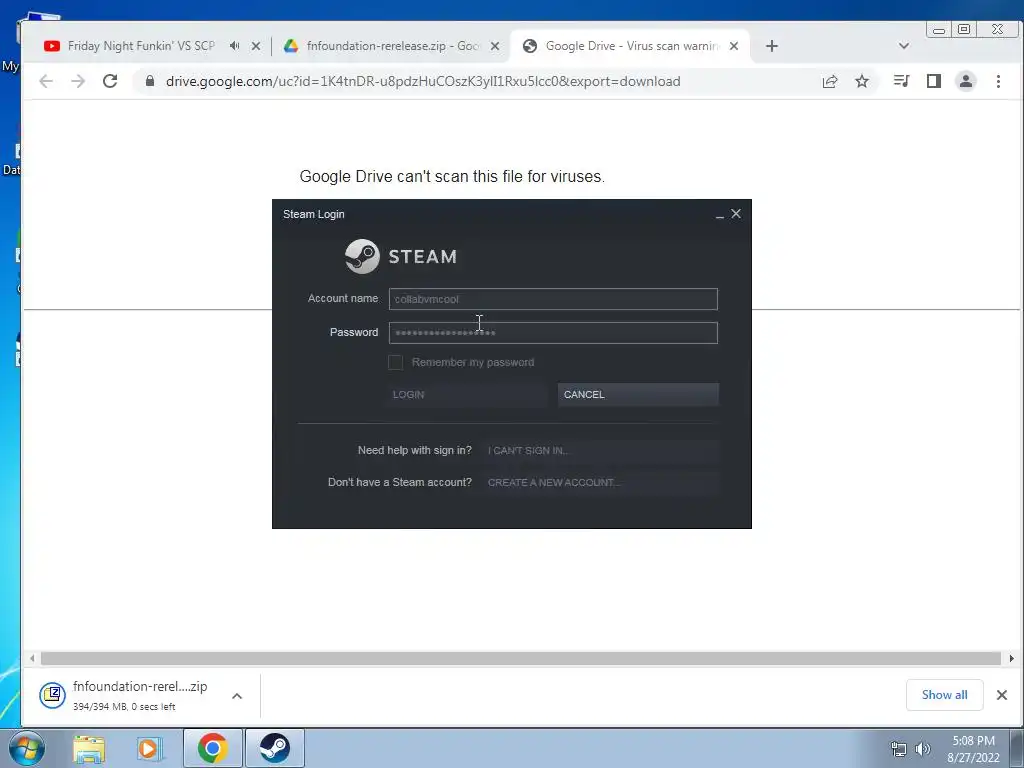Close the Virus scan warning tab
Image resolution: width=1024 pixels, height=768 pixels.
click(x=734, y=46)
